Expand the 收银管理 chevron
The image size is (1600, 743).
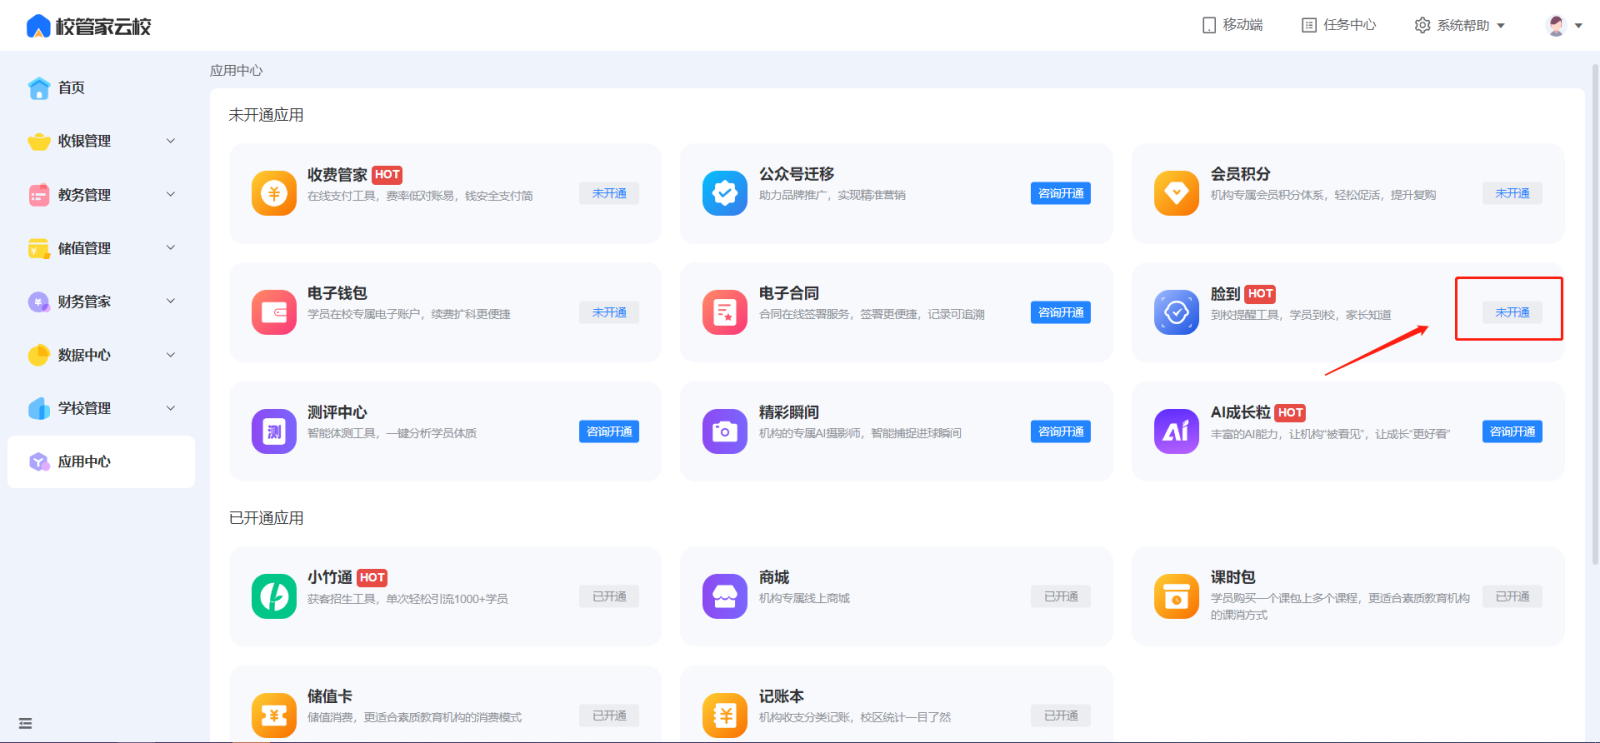(171, 141)
